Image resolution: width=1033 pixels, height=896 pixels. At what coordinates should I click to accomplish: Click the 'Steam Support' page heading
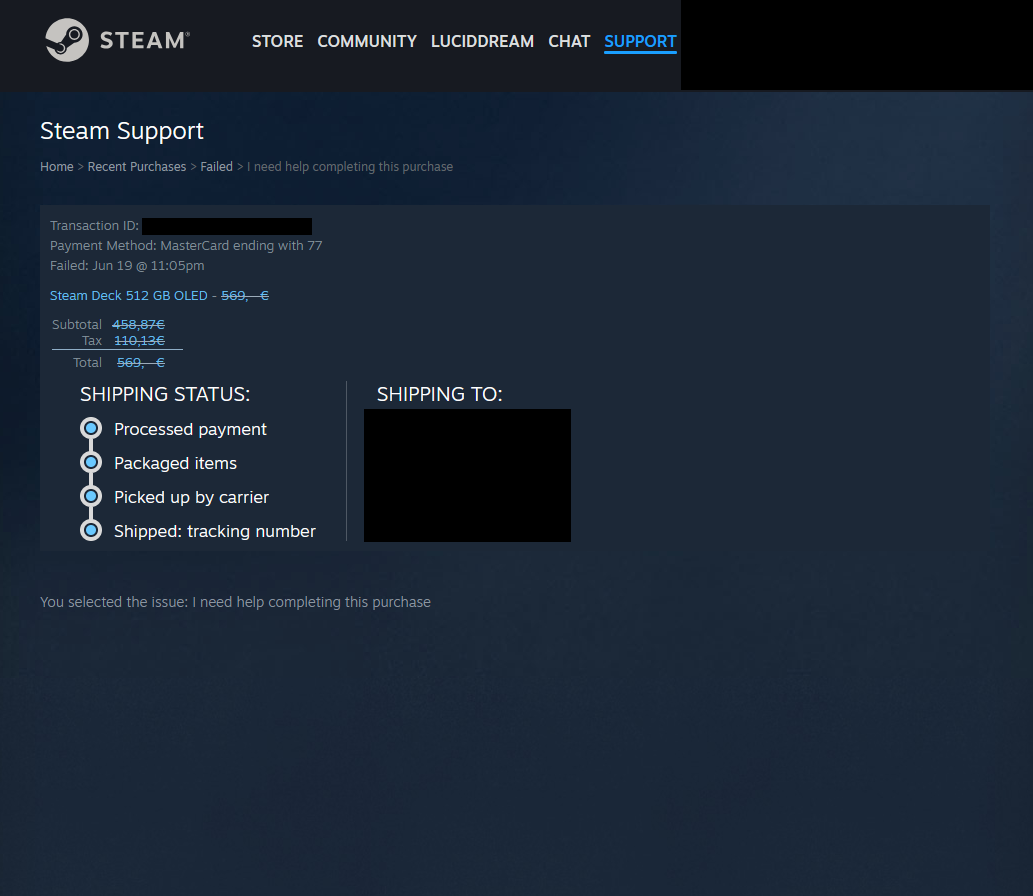click(122, 131)
